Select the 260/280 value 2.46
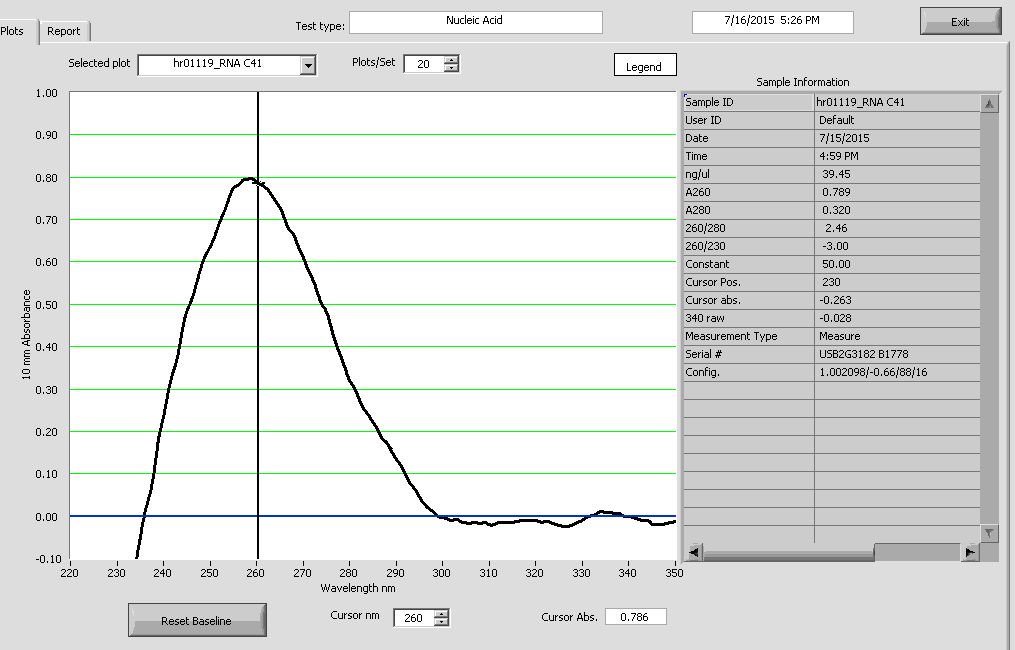Screen dimensions: 1015x650 point(897,229)
